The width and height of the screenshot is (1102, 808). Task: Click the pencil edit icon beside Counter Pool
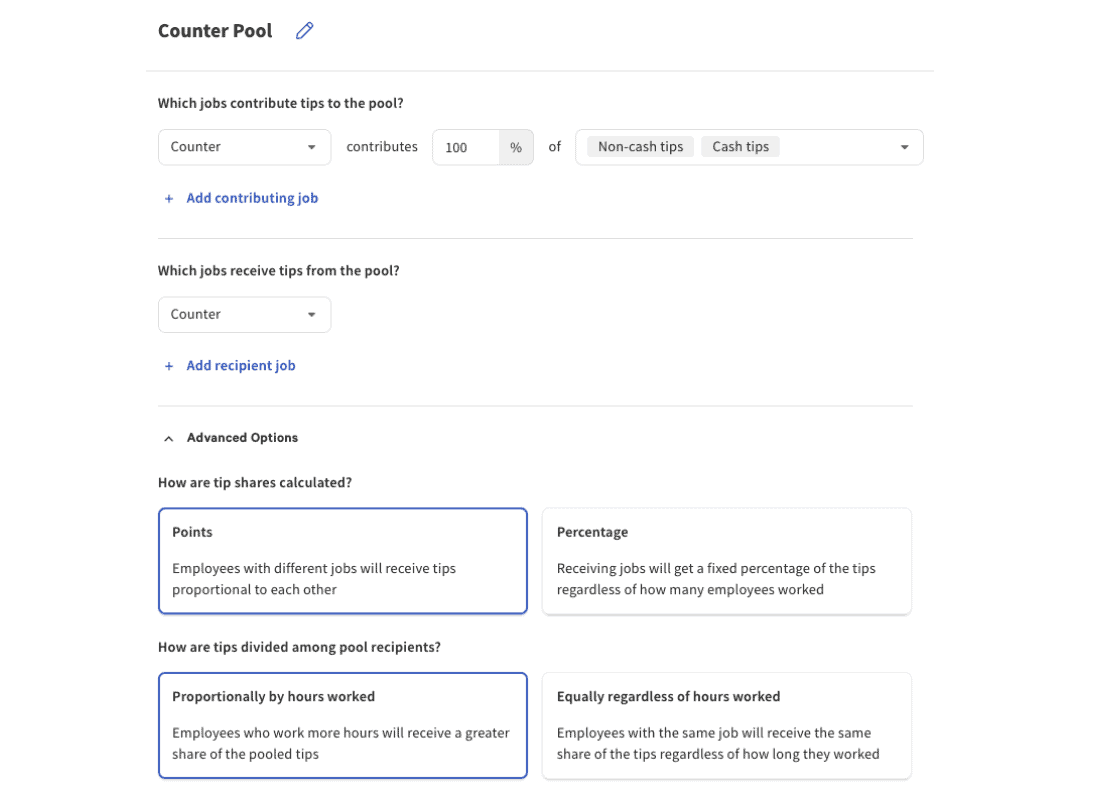tap(305, 31)
